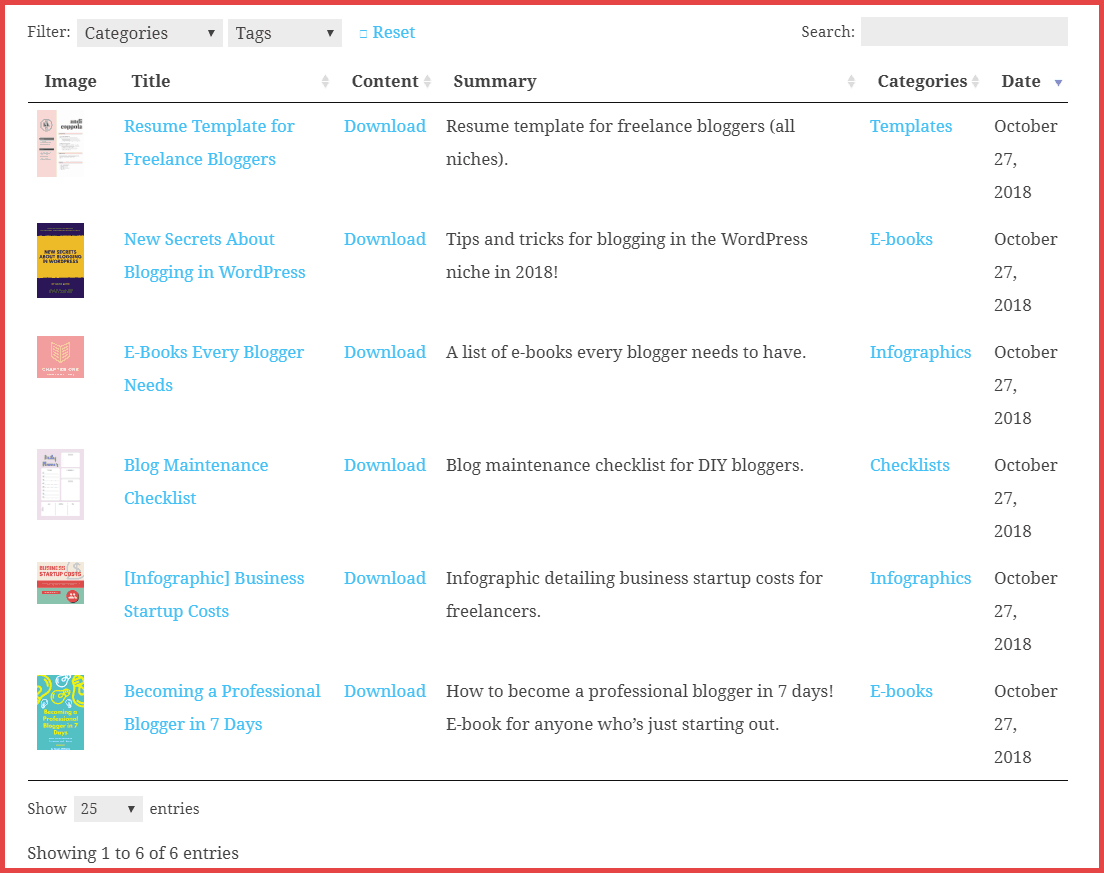This screenshot has width=1104, height=873.
Task: Sort table by Content column
Action: (x=391, y=81)
